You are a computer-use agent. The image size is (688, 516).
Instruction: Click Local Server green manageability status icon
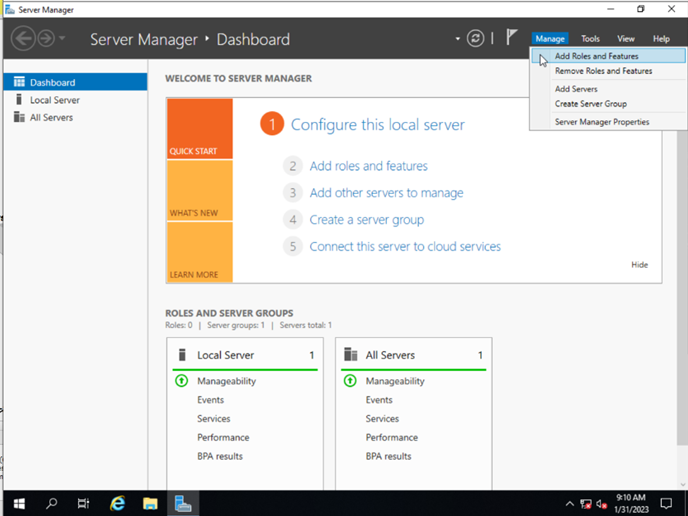tap(182, 380)
